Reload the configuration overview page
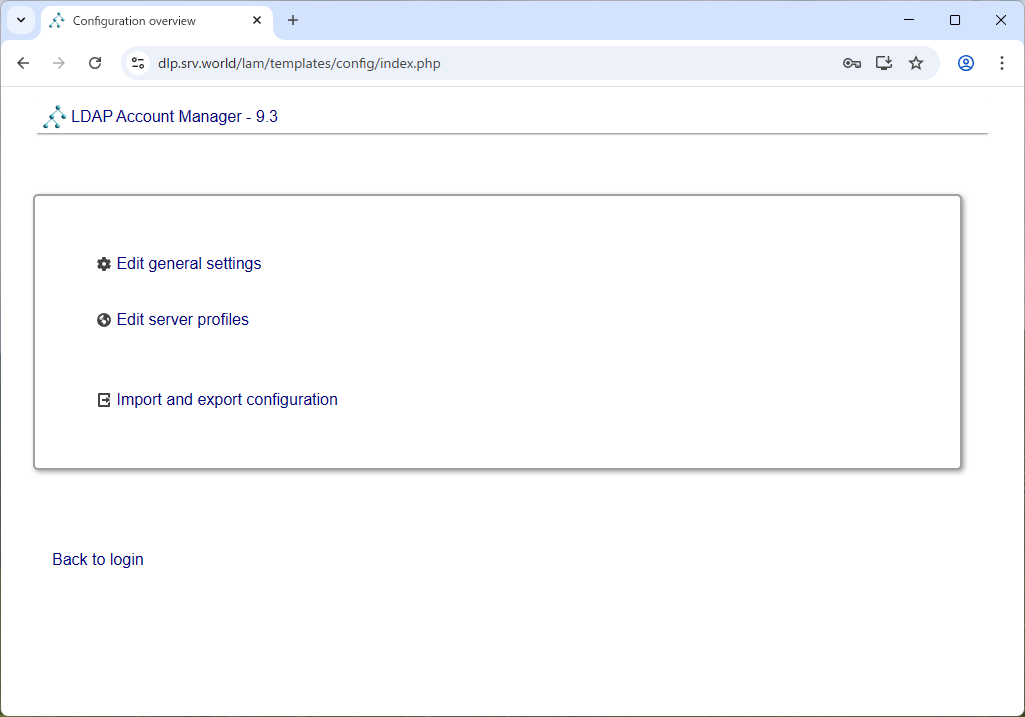This screenshot has height=717, width=1025. (95, 62)
